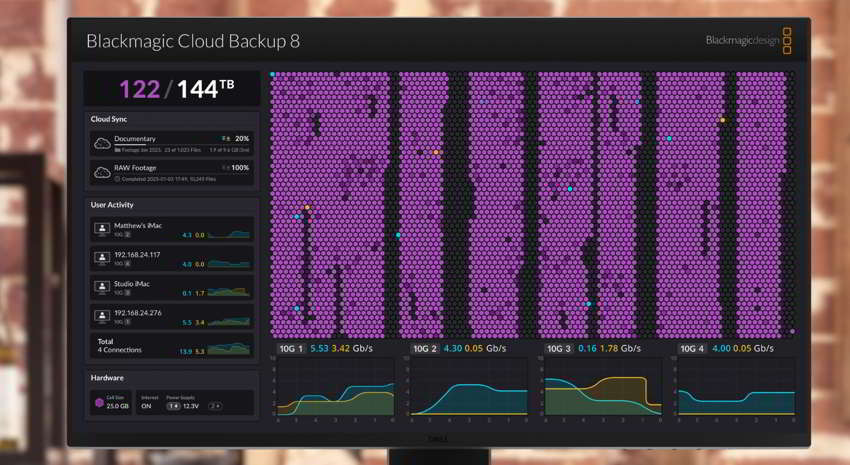
Task: Click the 4.30 read speed value
Action: point(453,348)
